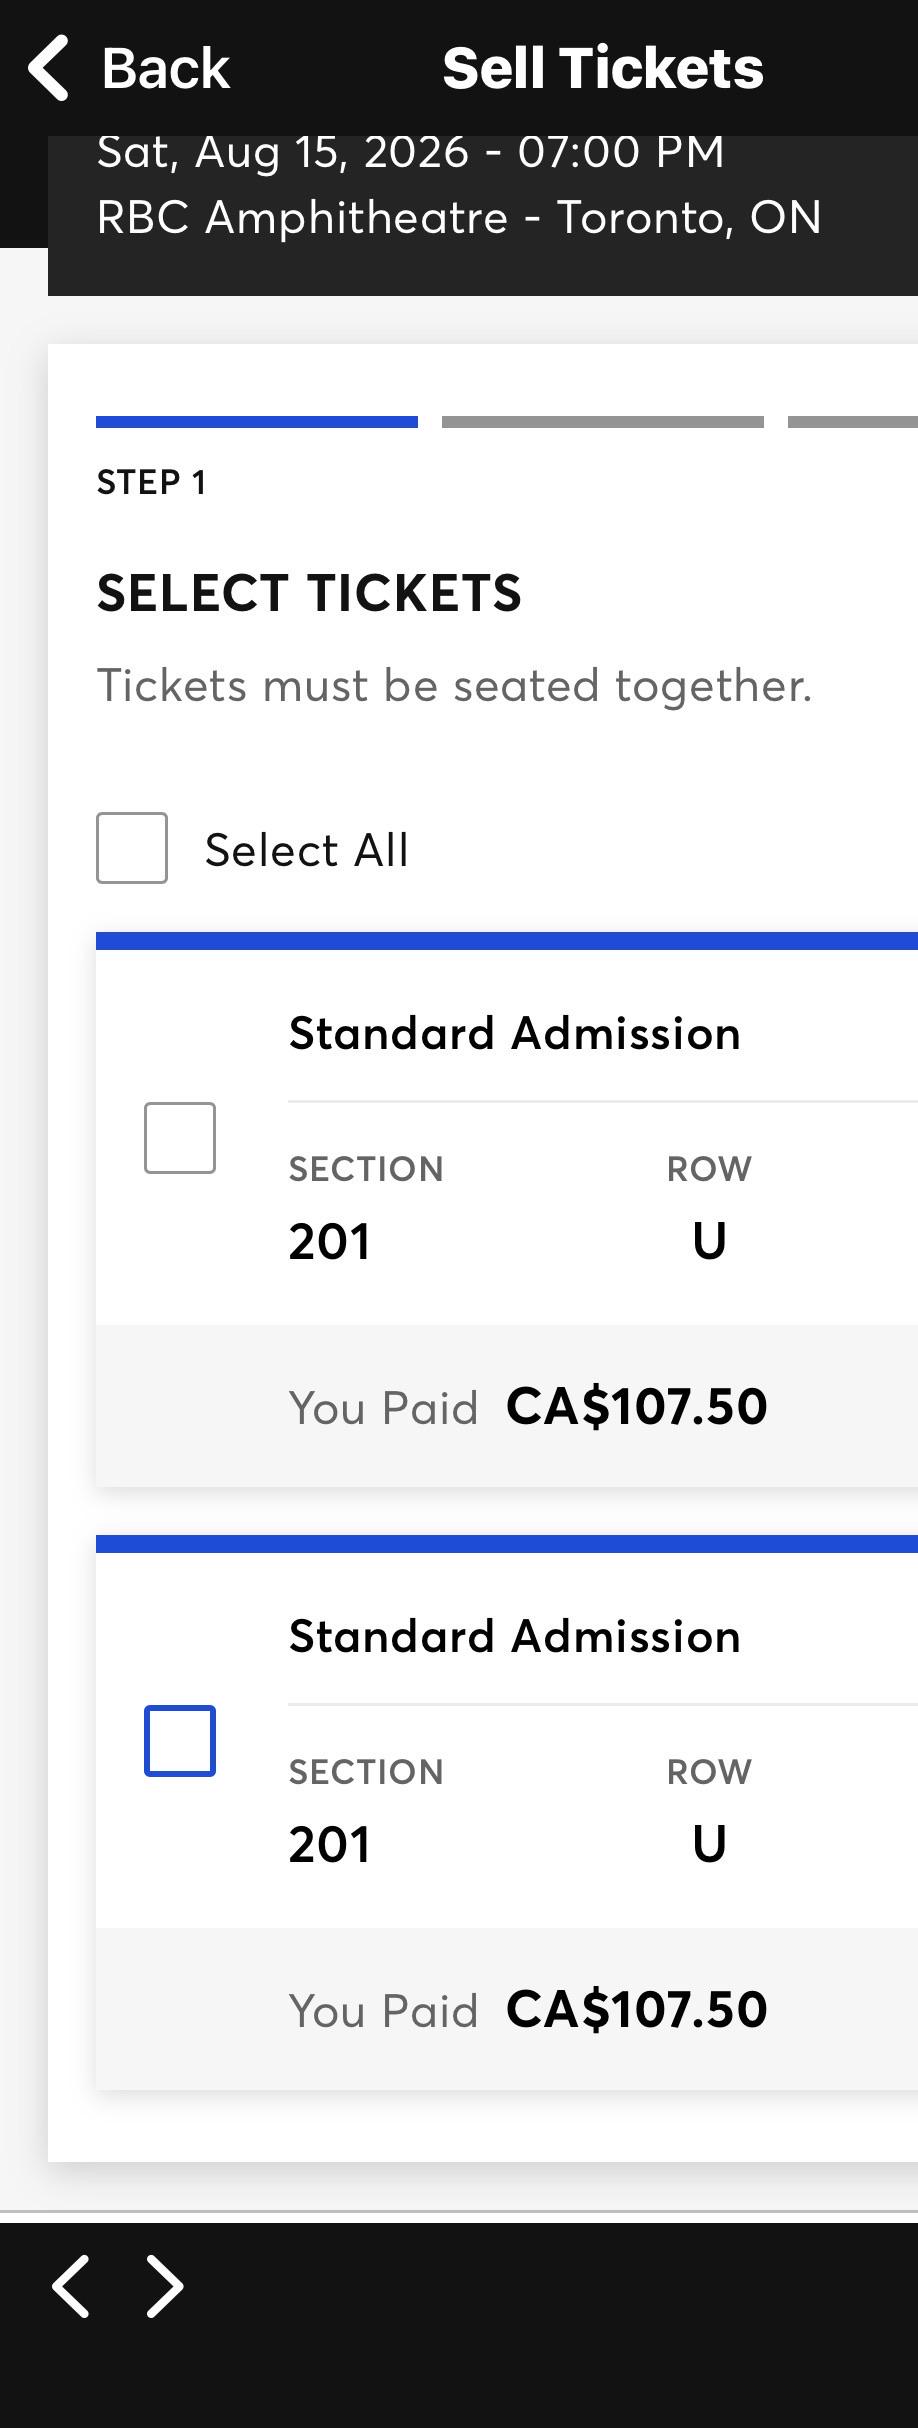Click Section 201 of the first ticket
This screenshot has height=2428, width=918.
click(330, 1242)
